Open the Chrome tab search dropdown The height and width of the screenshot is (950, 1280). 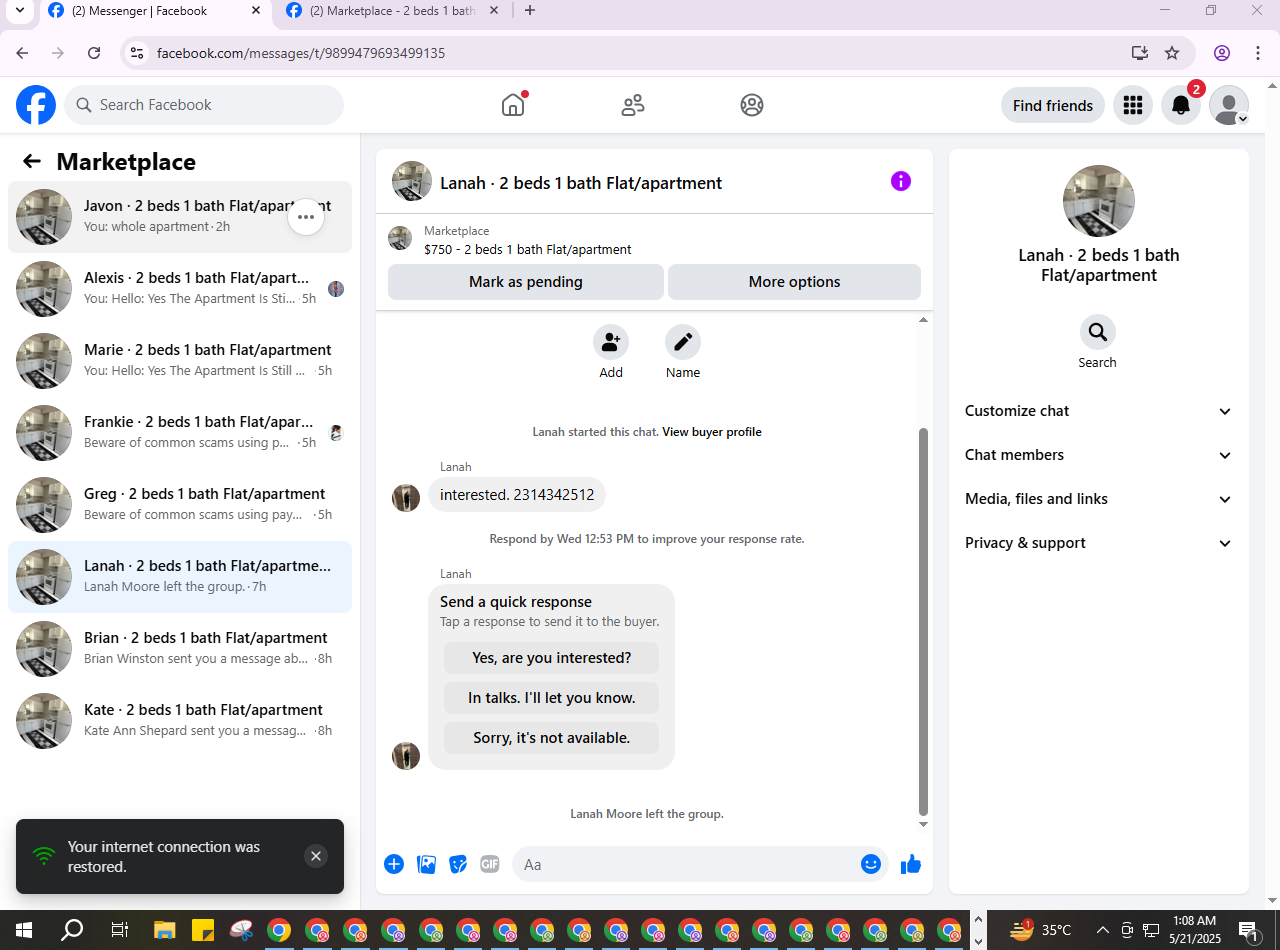19,11
